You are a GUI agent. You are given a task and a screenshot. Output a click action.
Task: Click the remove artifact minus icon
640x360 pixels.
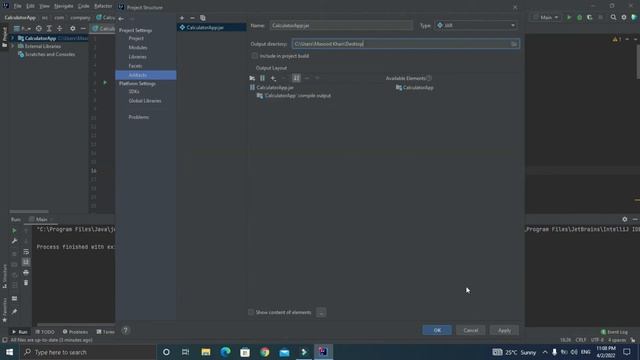[x=192, y=18]
